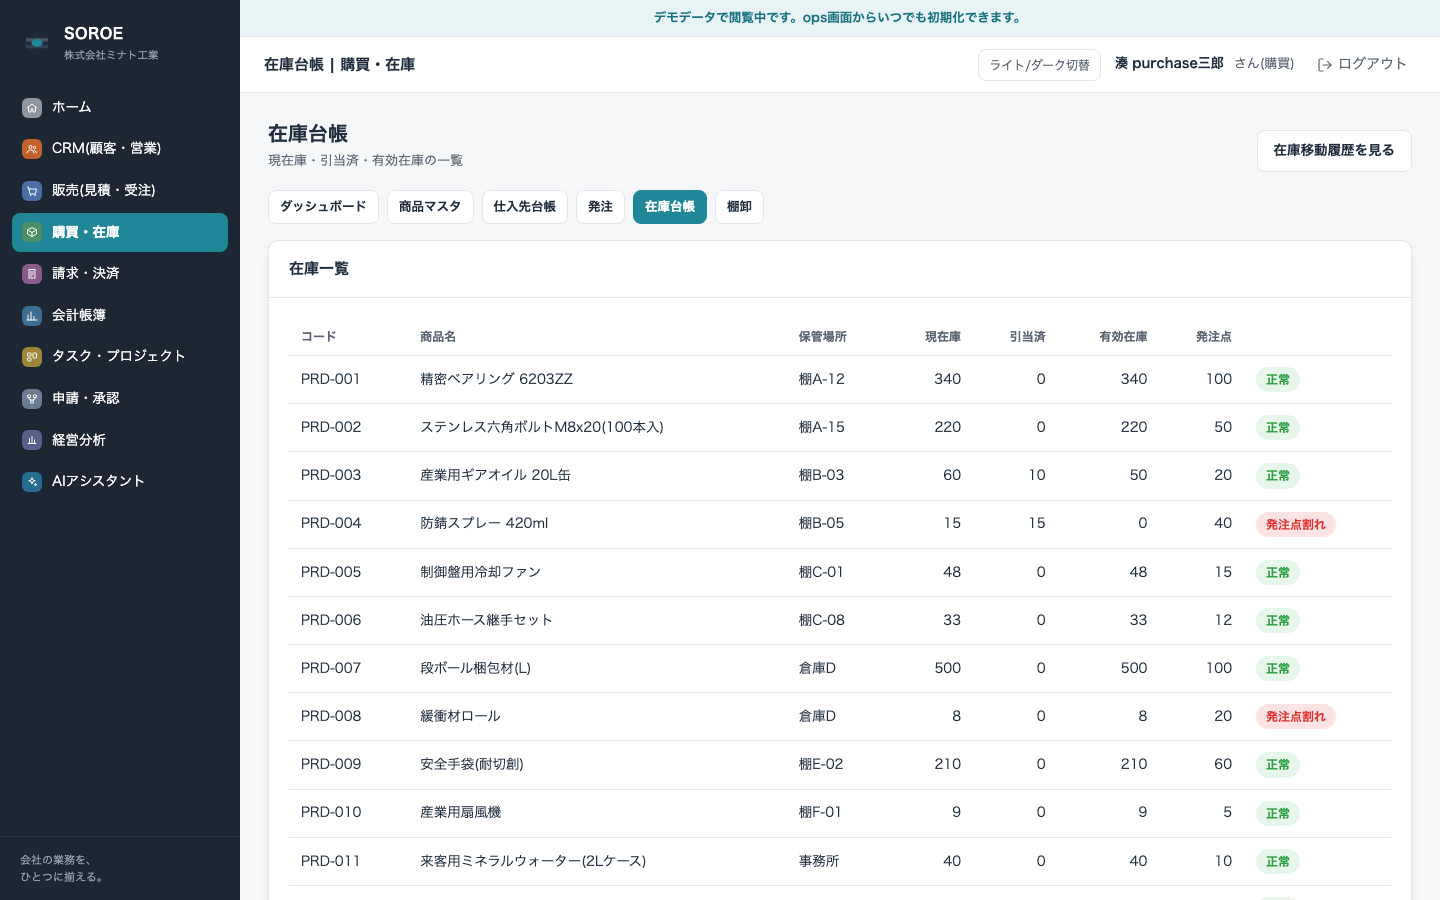Screen dimensions: 1440x900
Task: Click the 商品名 column header
Action: tap(438, 337)
